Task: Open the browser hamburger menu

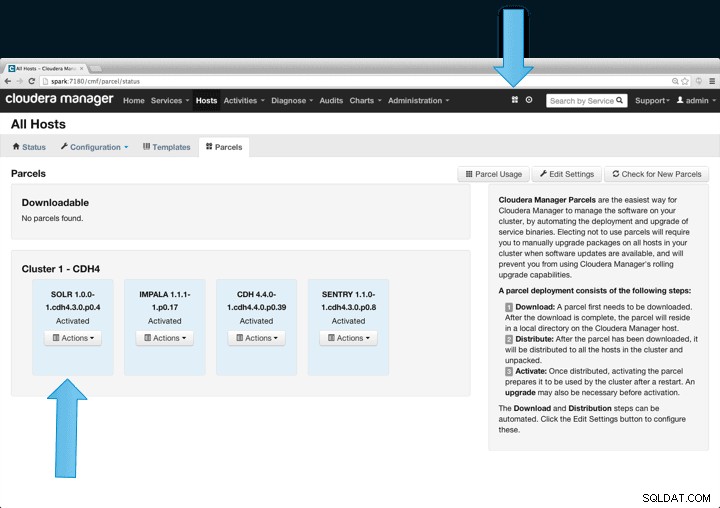Action: [x=712, y=81]
